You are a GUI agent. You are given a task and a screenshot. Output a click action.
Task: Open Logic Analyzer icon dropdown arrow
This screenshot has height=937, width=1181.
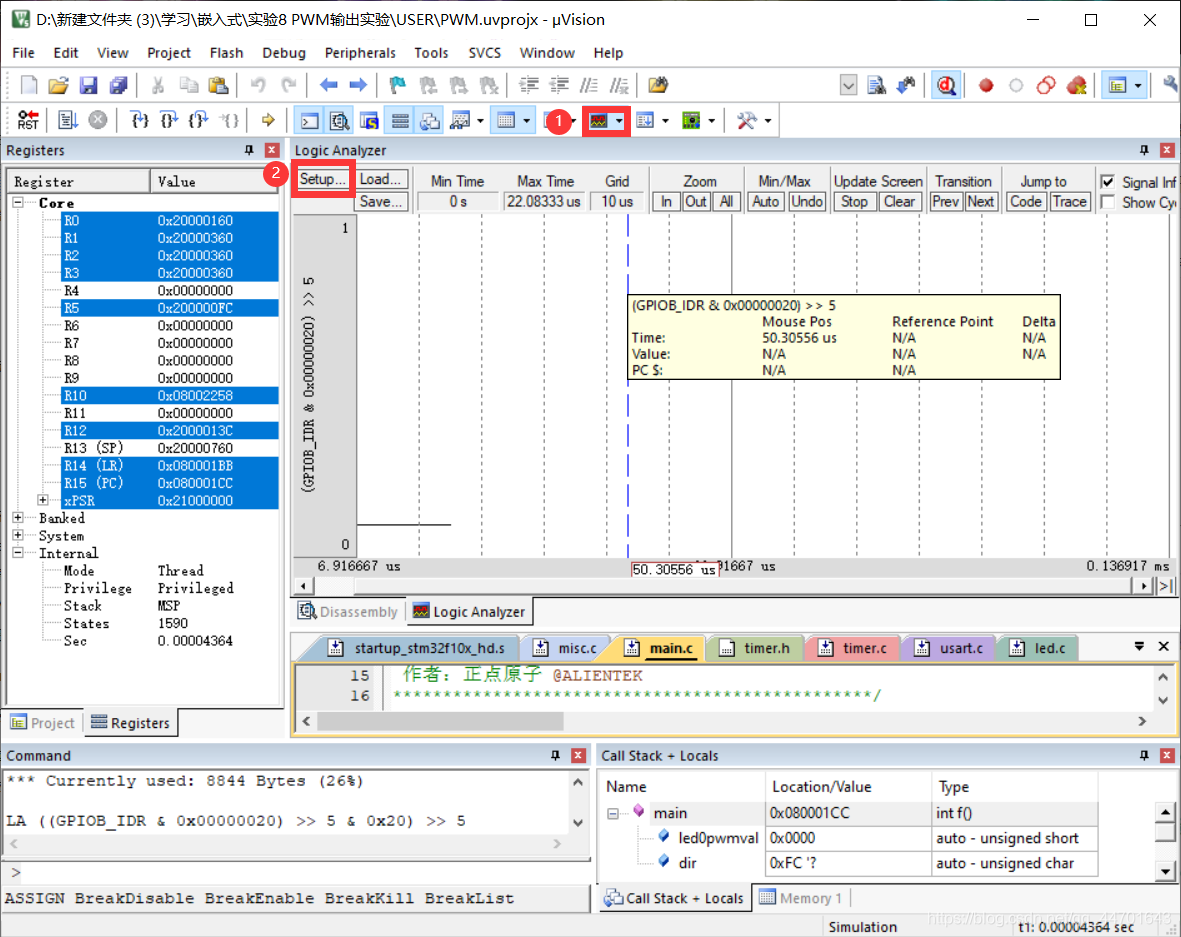point(619,121)
